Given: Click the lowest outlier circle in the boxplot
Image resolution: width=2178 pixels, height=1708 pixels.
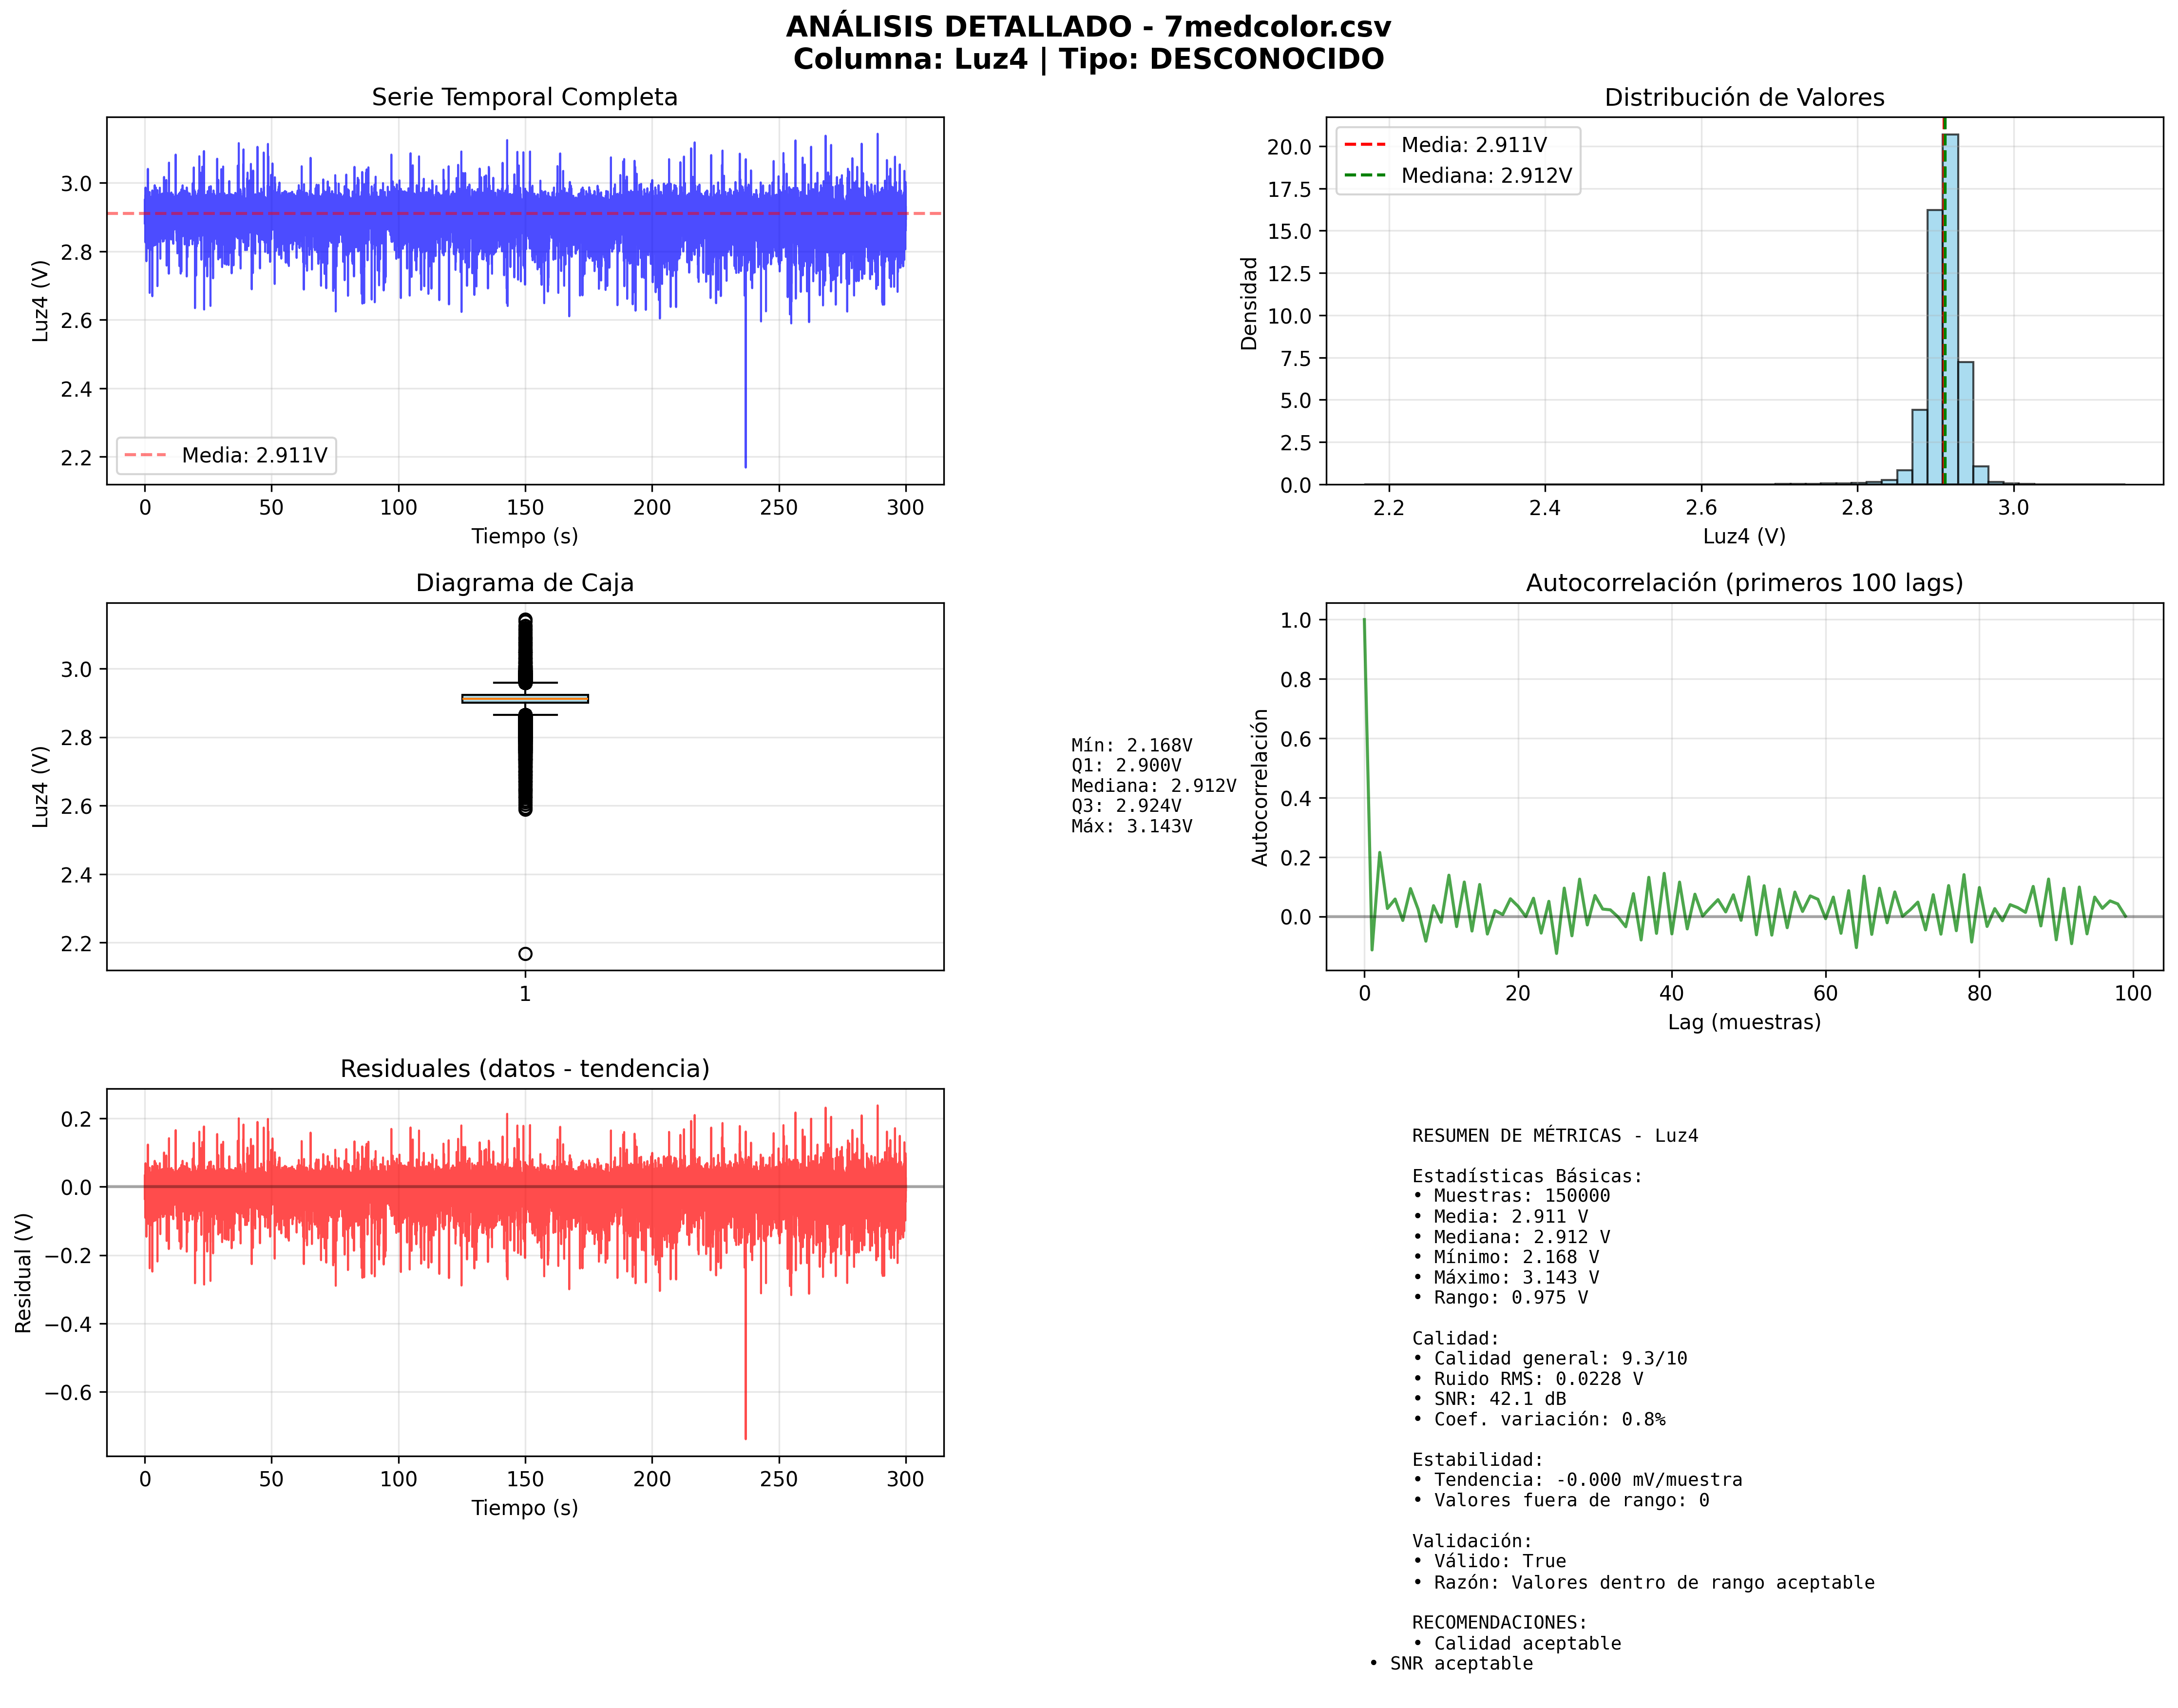Looking at the screenshot, I should (525, 954).
